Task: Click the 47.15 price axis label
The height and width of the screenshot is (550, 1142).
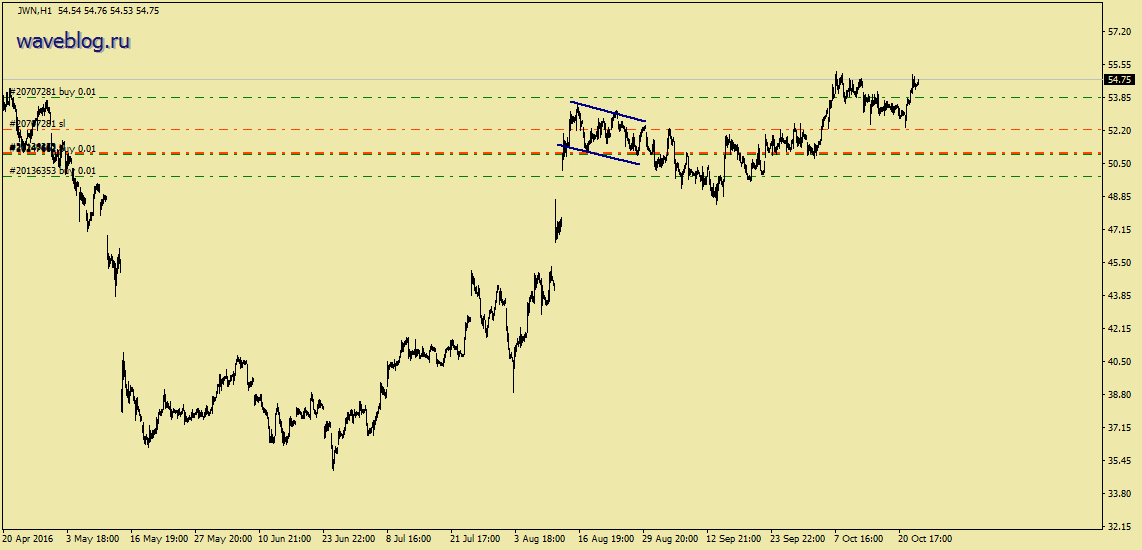Action: (x=1118, y=230)
